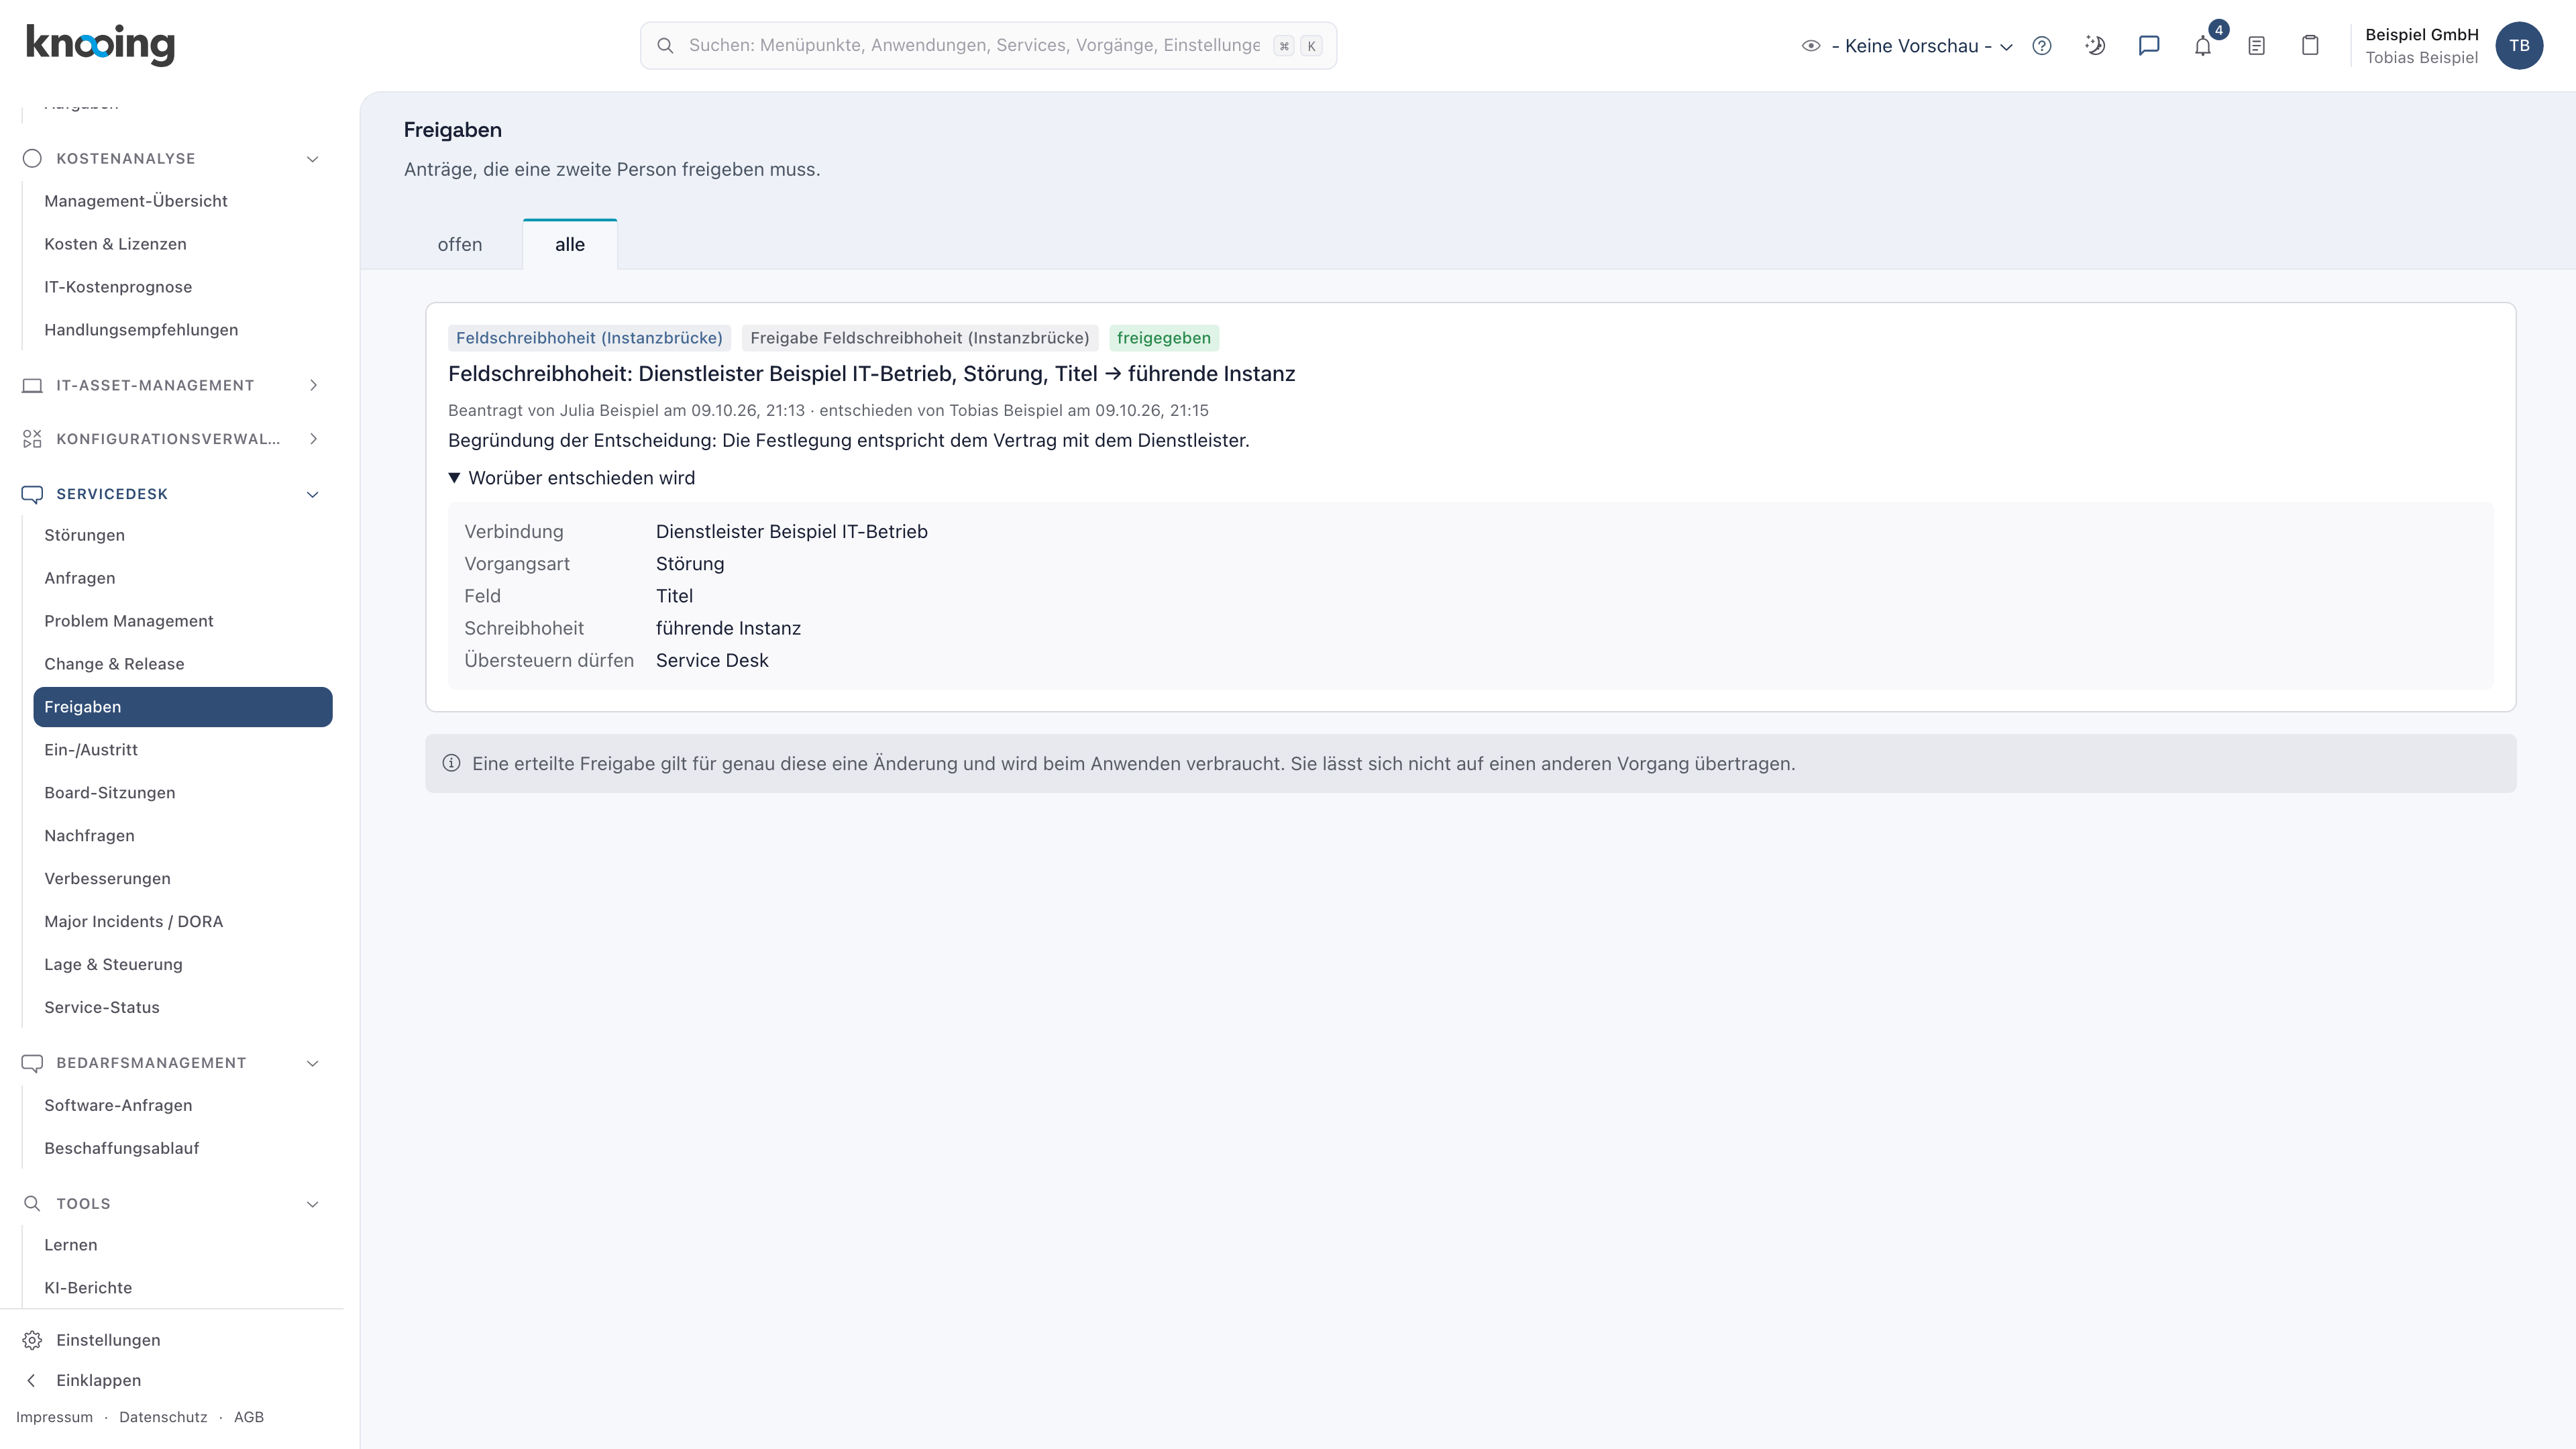Click the info icon in the notice banner
This screenshot has height=1449, width=2576.
(451, 763)
